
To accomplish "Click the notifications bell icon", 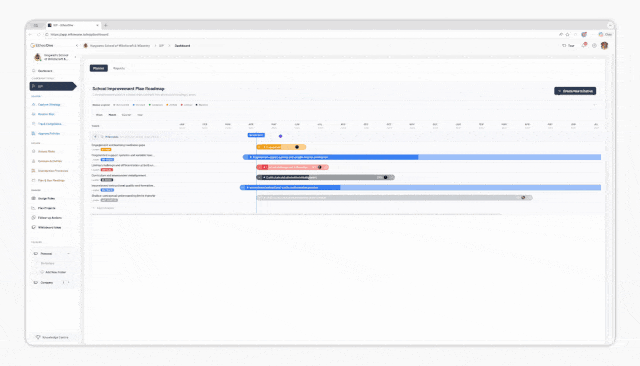I will (584, 45).
